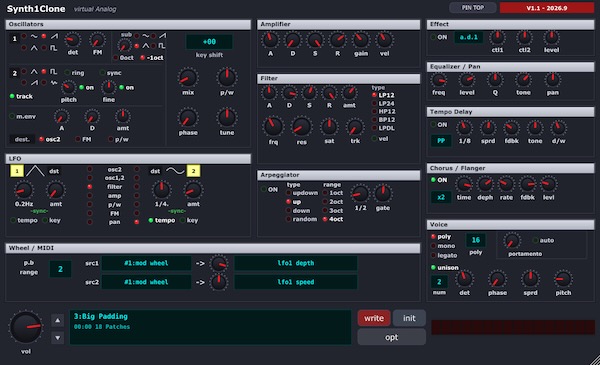Select square waveform for oscillator 1
The width and height of the screenshot is (600, 365).
(x=44, y=48)
